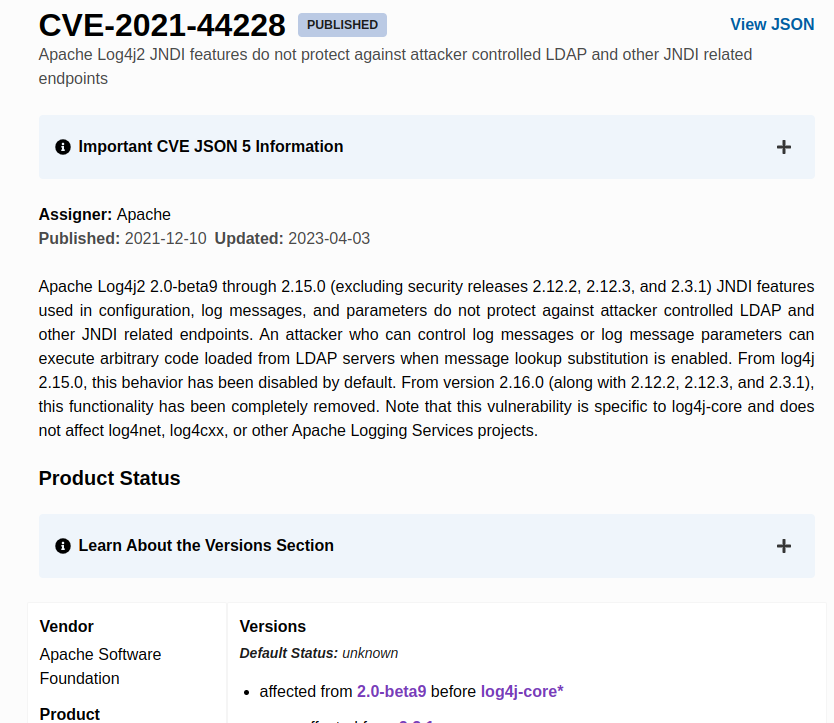Click the Versions column header
The image size is (834, 723).
coord(272,626)
